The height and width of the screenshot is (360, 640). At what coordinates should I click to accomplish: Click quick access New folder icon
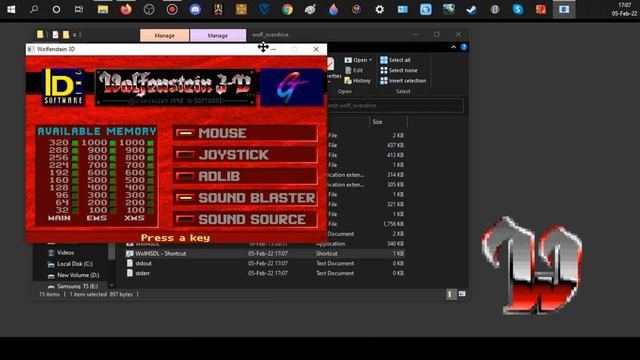[66, 35]
